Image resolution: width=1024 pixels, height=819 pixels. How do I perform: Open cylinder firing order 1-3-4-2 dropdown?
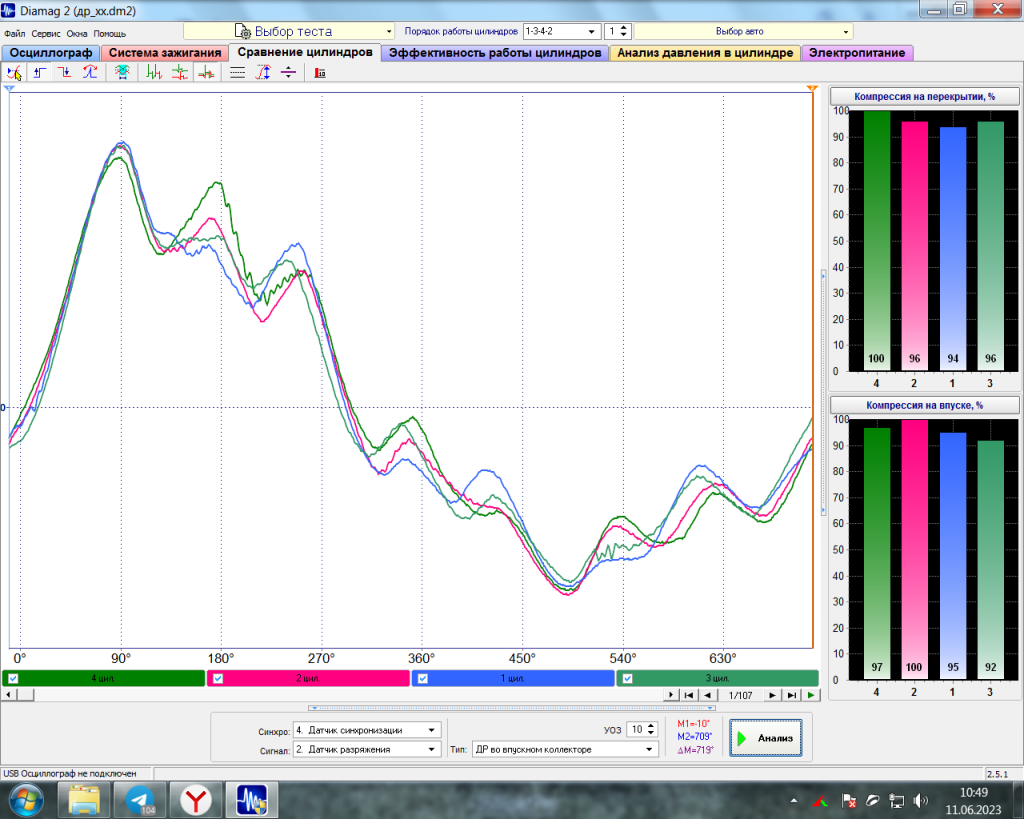pos(562,31)
